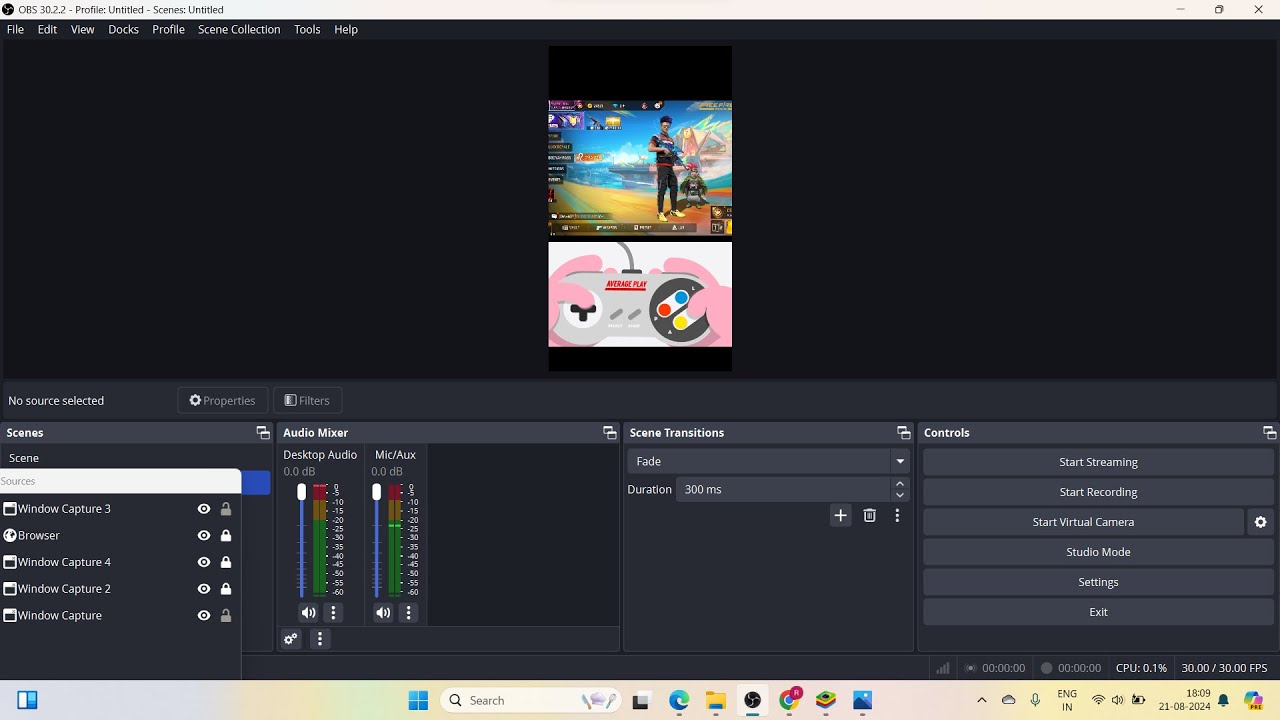The image size is (1280, 720).
Task: Select the Window Capture source
Action: [120, 616]
